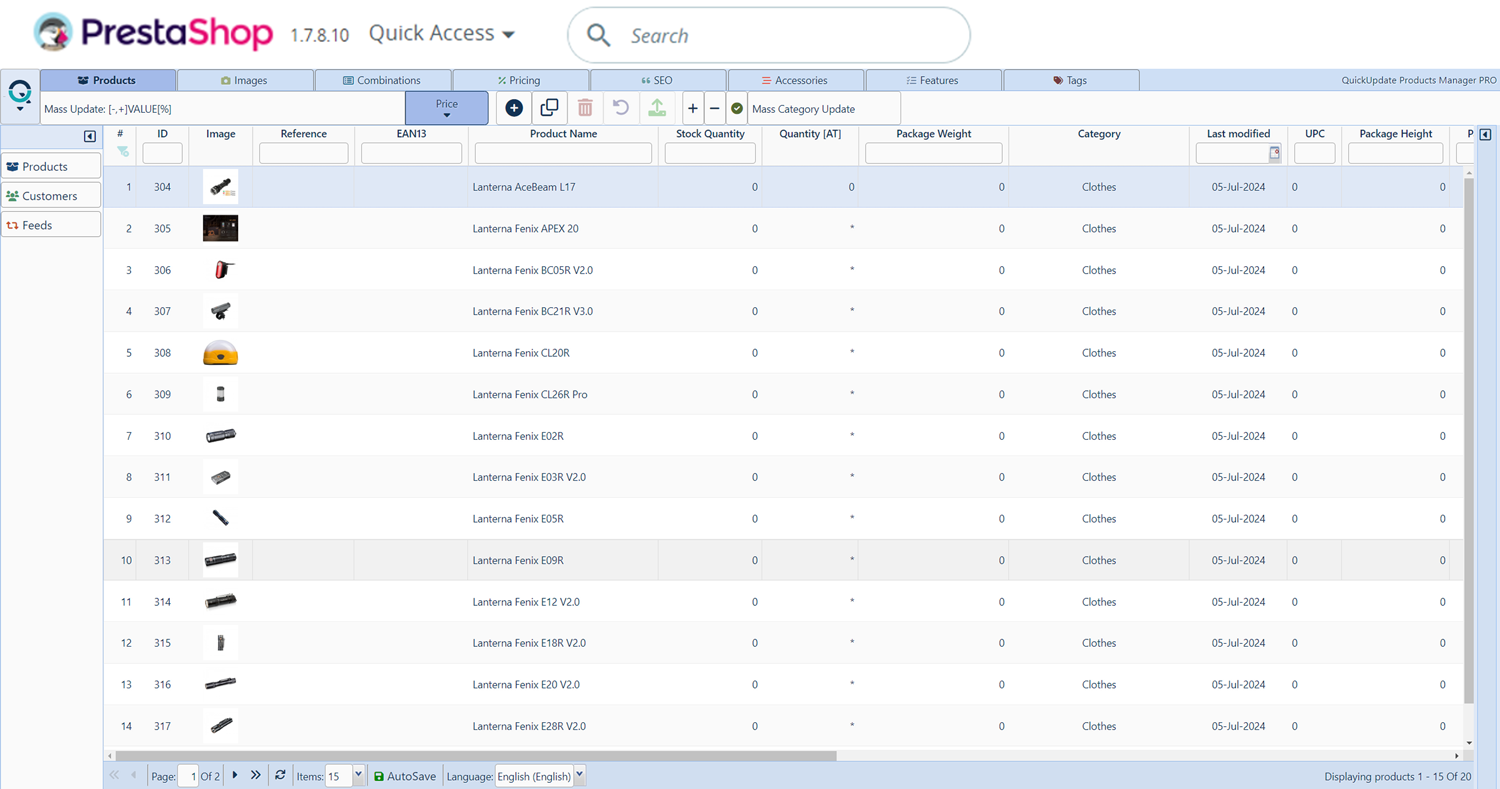This screenshot has width=1500, height=789.
Task: Open Customers in the left sidebar
Action: point(50,196)
